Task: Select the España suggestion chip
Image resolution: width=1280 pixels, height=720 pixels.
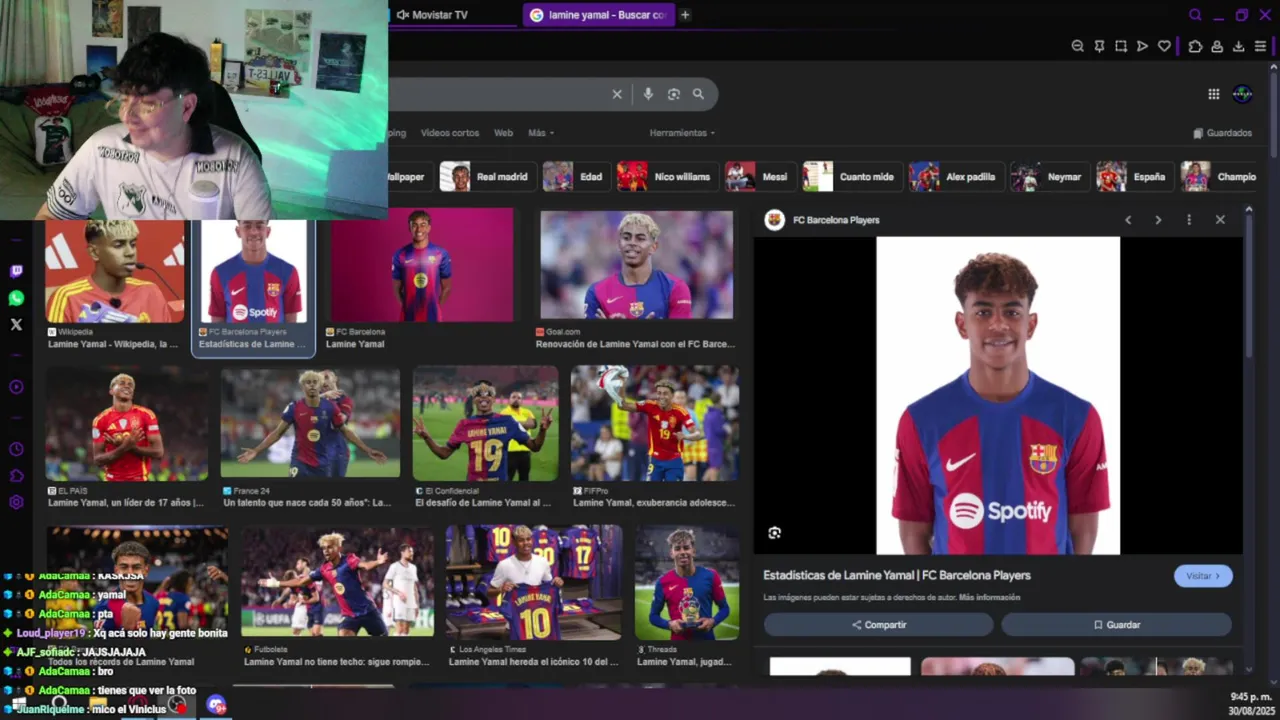Action: point(1133,177)
